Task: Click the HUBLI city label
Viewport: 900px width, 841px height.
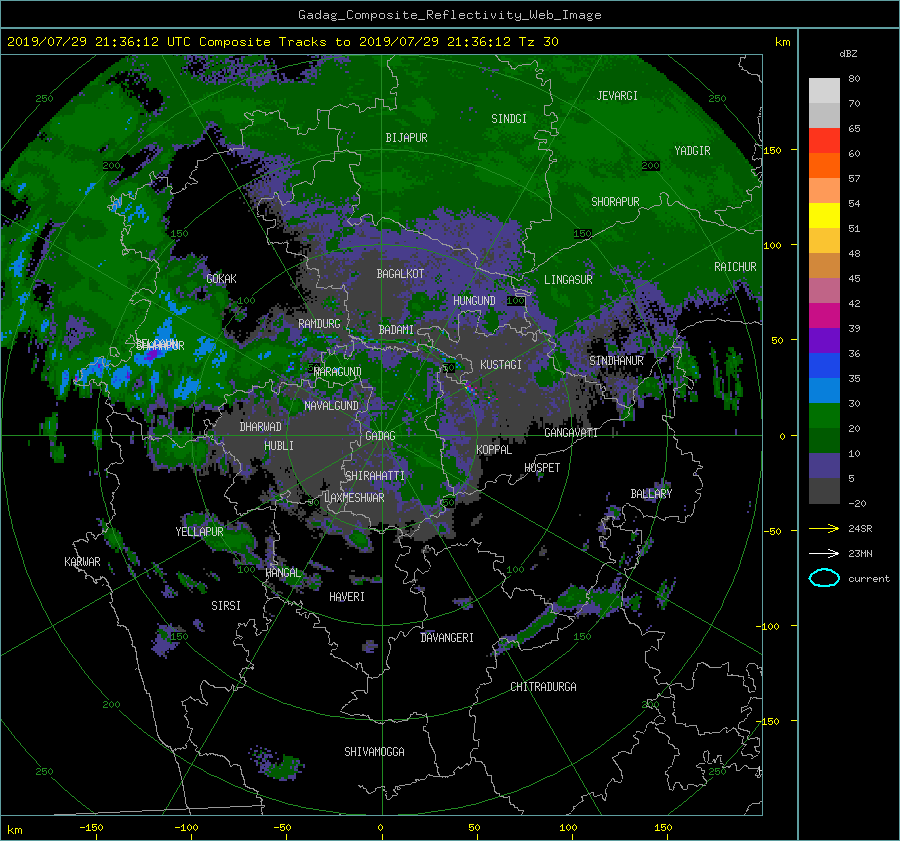Action: tap(279, 445)
